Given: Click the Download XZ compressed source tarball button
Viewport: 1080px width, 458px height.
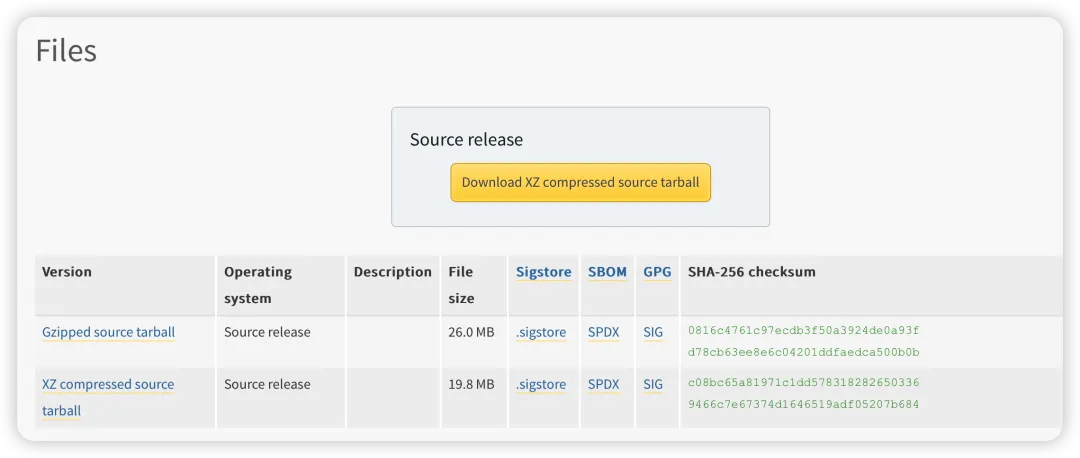Looking at the screenshot, I should click(x=580, y=183).
